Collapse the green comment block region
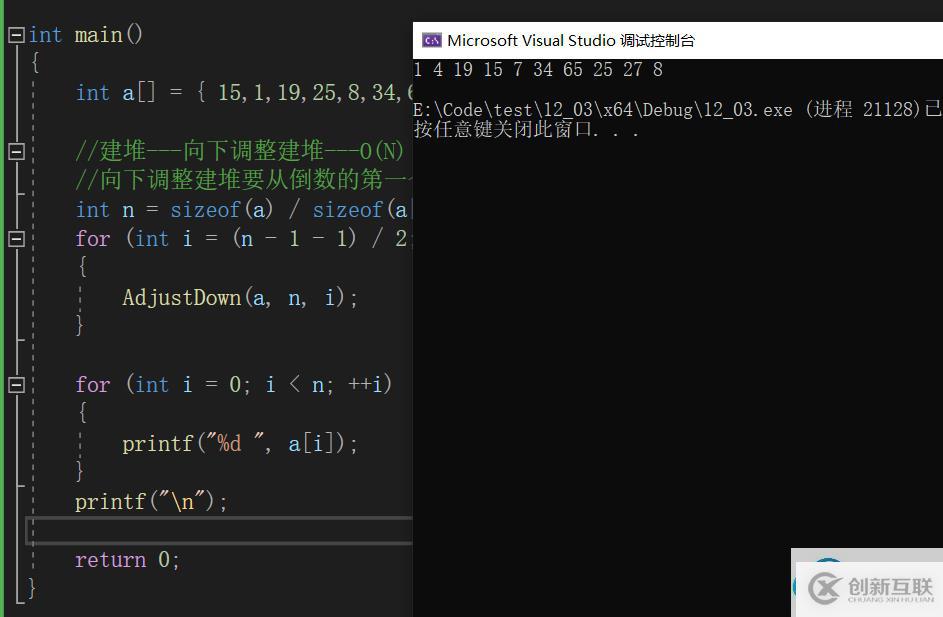The image size is (943, 617). 16,151
